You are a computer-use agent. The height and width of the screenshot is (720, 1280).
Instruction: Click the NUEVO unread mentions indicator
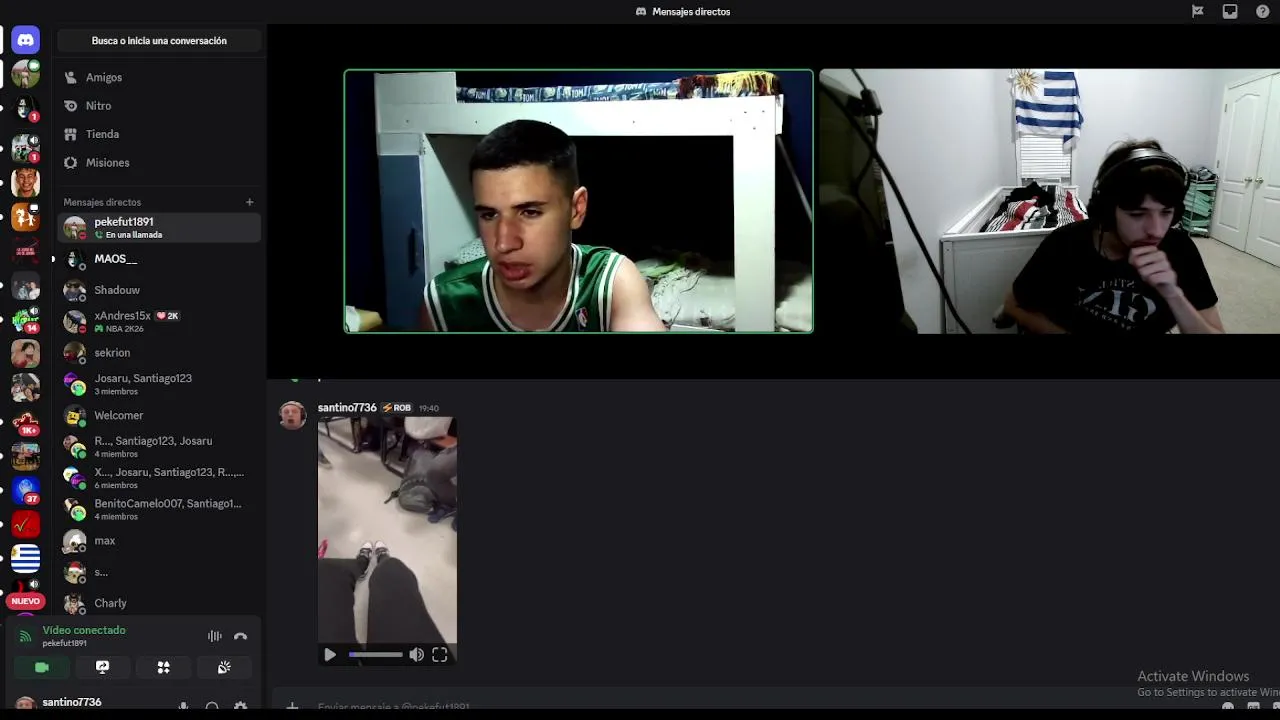(x=26, y=601)
